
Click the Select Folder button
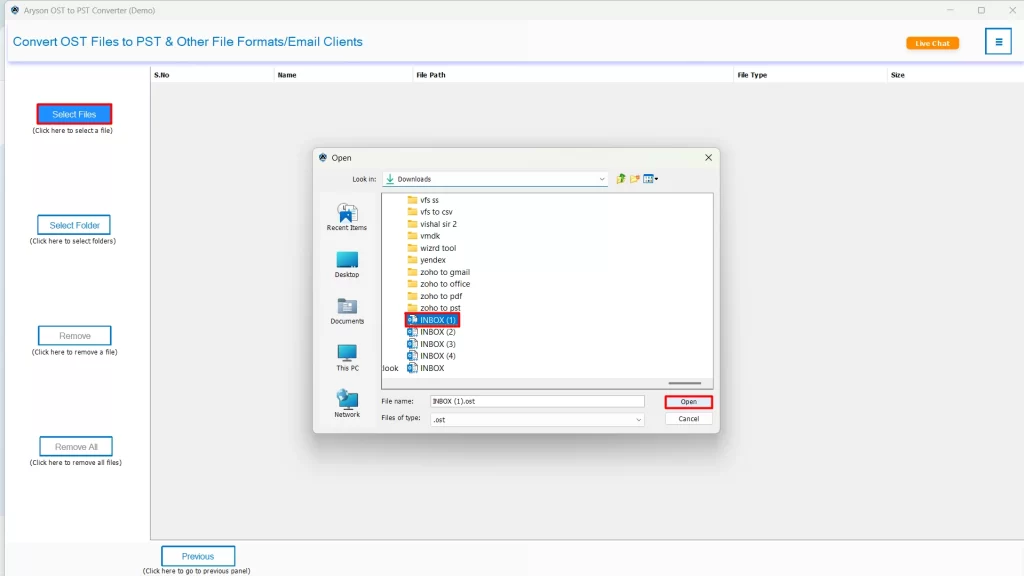[x=73, y=224]
